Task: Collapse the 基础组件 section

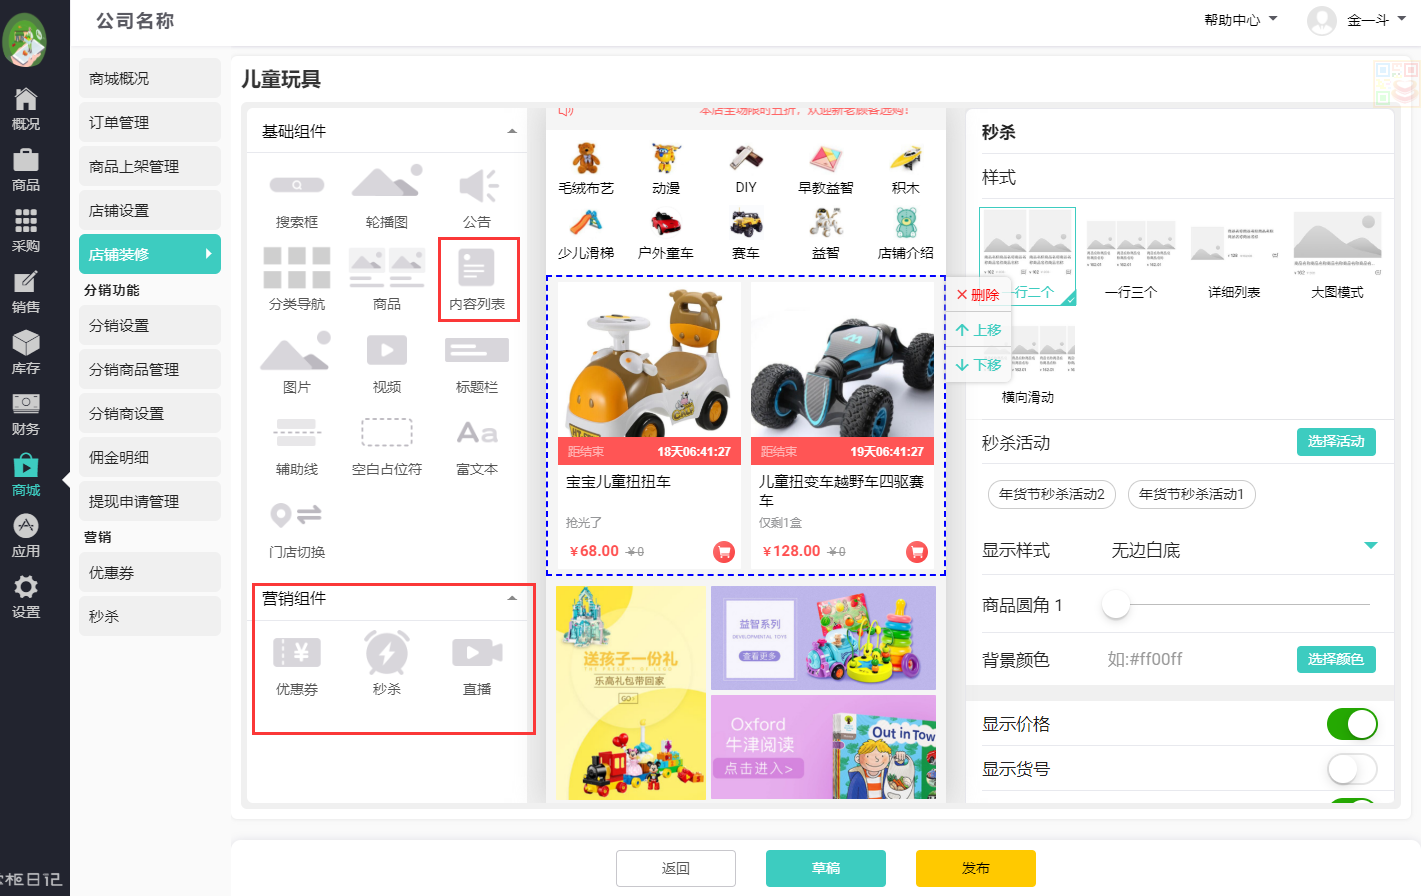Action: click(x=512, y=132)
